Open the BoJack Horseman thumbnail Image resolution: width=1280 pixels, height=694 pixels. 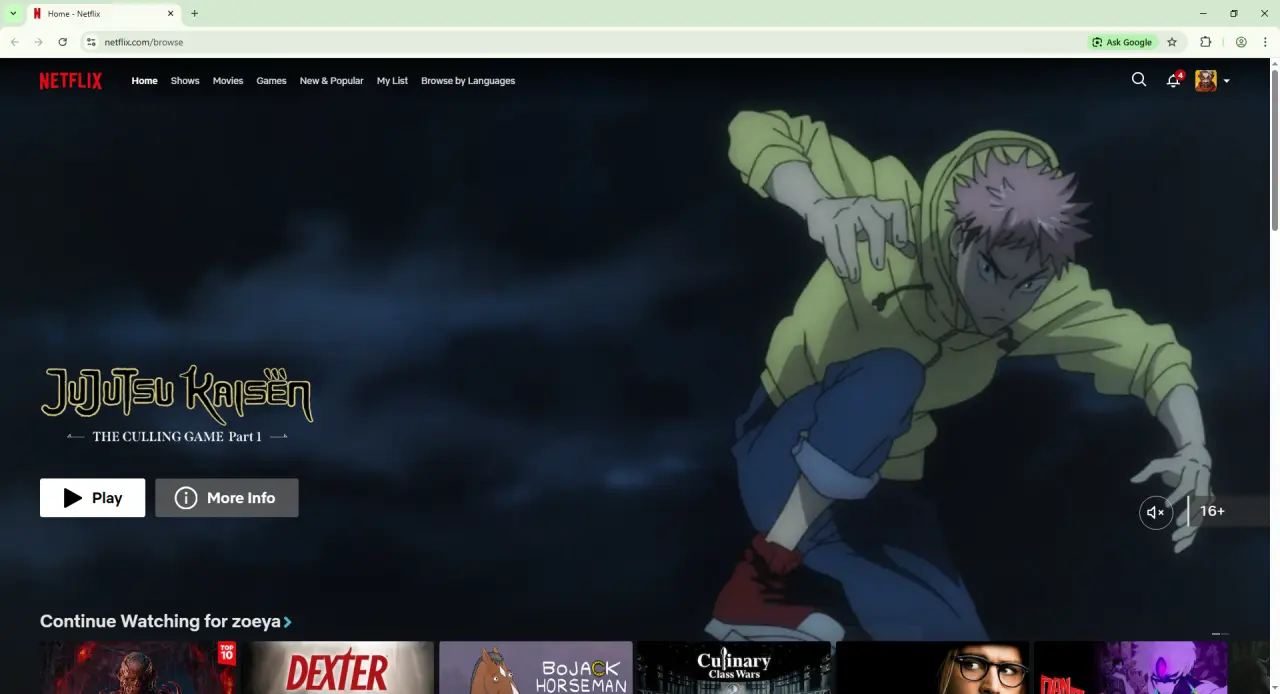point(536,667)
